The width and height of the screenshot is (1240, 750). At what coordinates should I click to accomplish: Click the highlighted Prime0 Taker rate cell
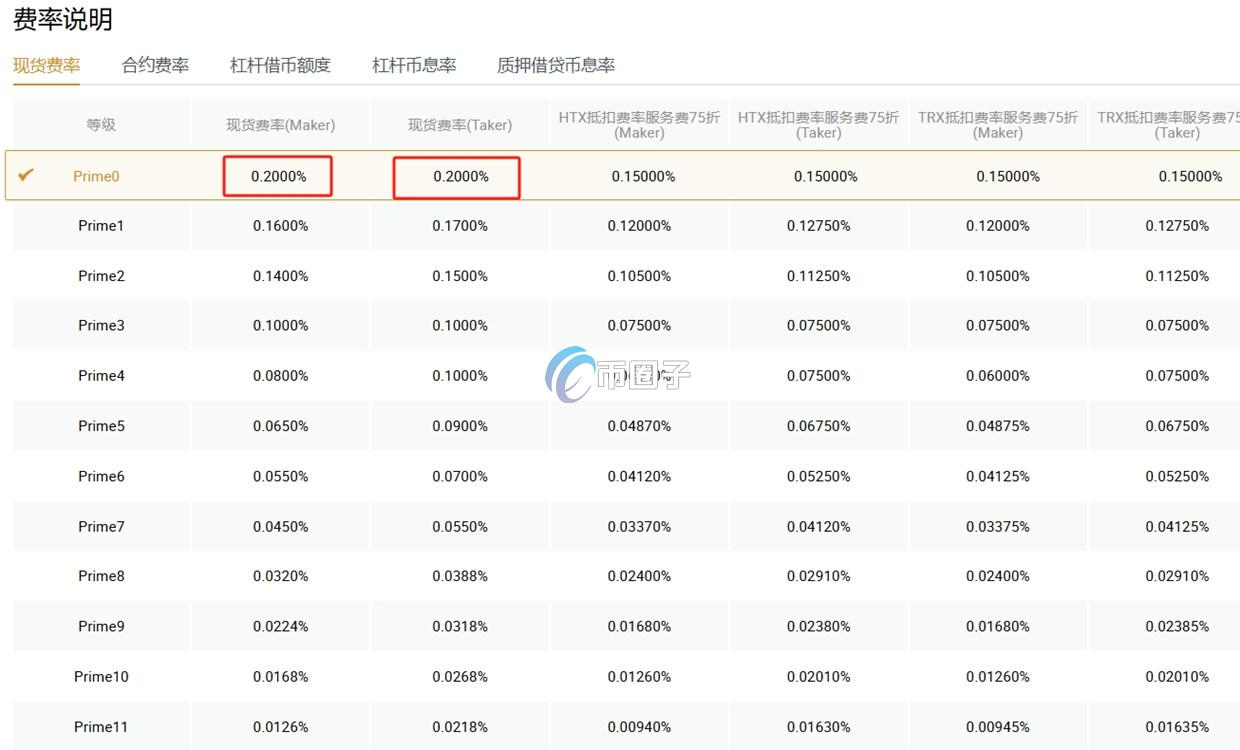tap(457, 177)
